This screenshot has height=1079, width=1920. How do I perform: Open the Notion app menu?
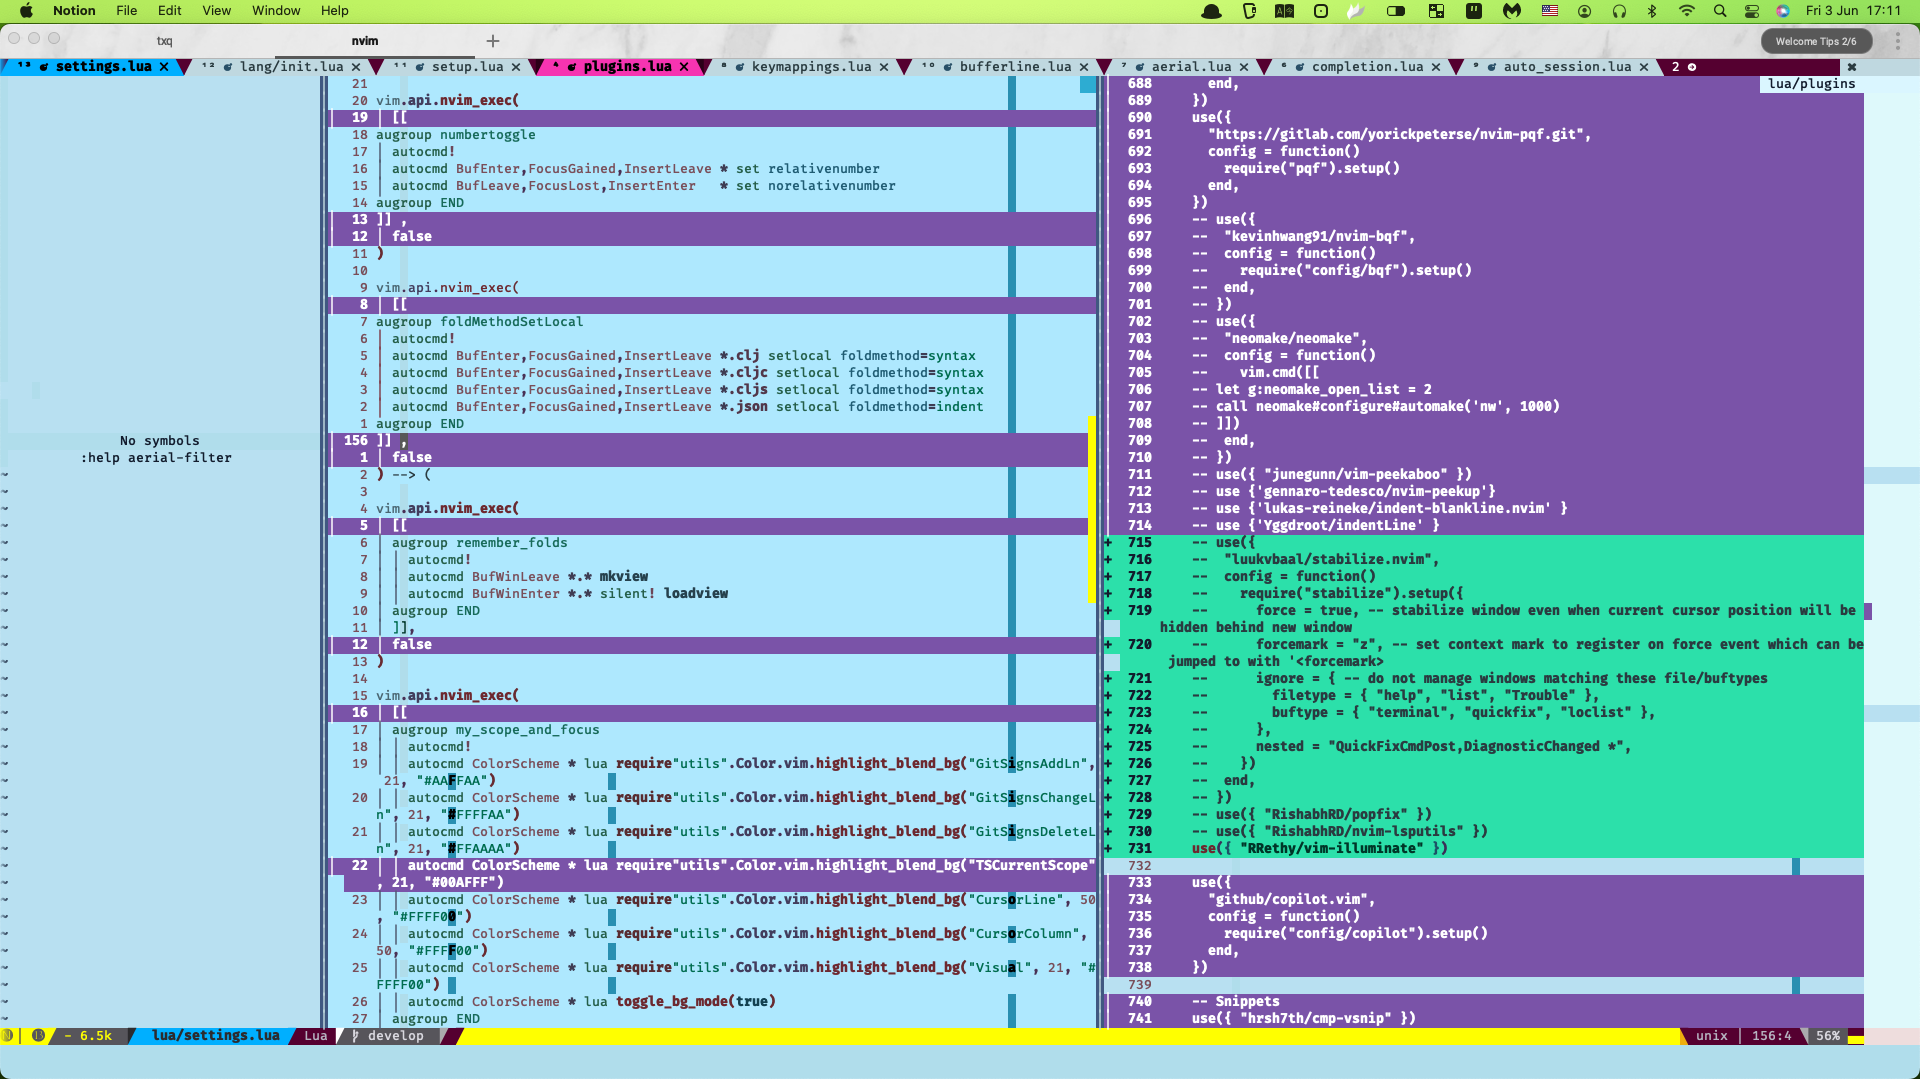coord(74,11)
